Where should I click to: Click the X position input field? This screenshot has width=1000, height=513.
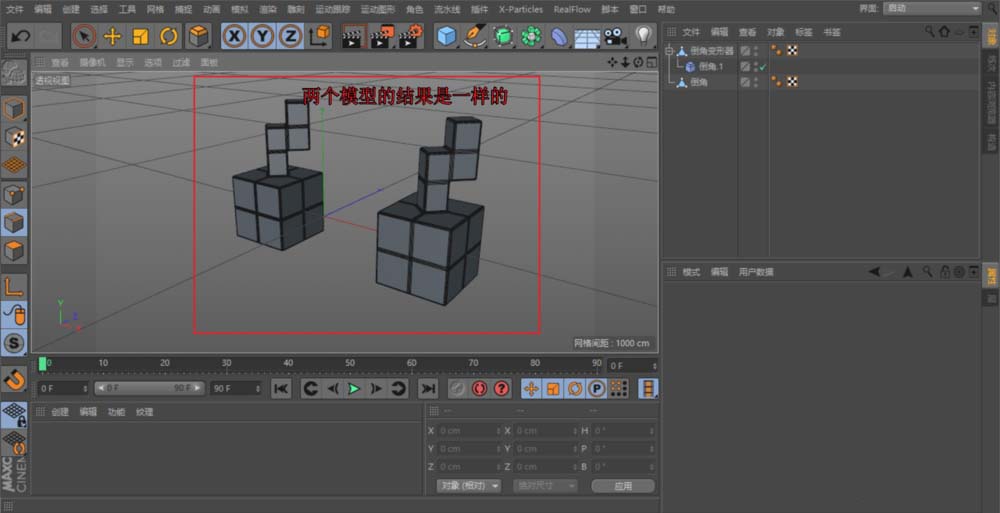pyautogui.click(x=468, y=430)
